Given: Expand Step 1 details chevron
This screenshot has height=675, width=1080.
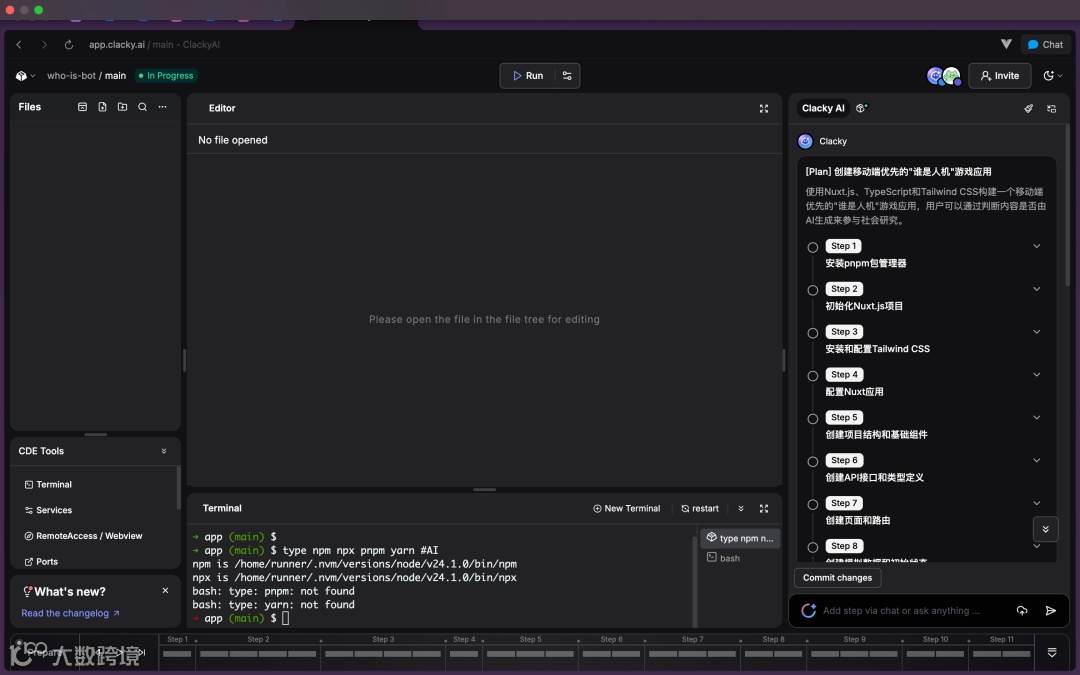Looking at the screenshot, I should [x=1037, y=246].
